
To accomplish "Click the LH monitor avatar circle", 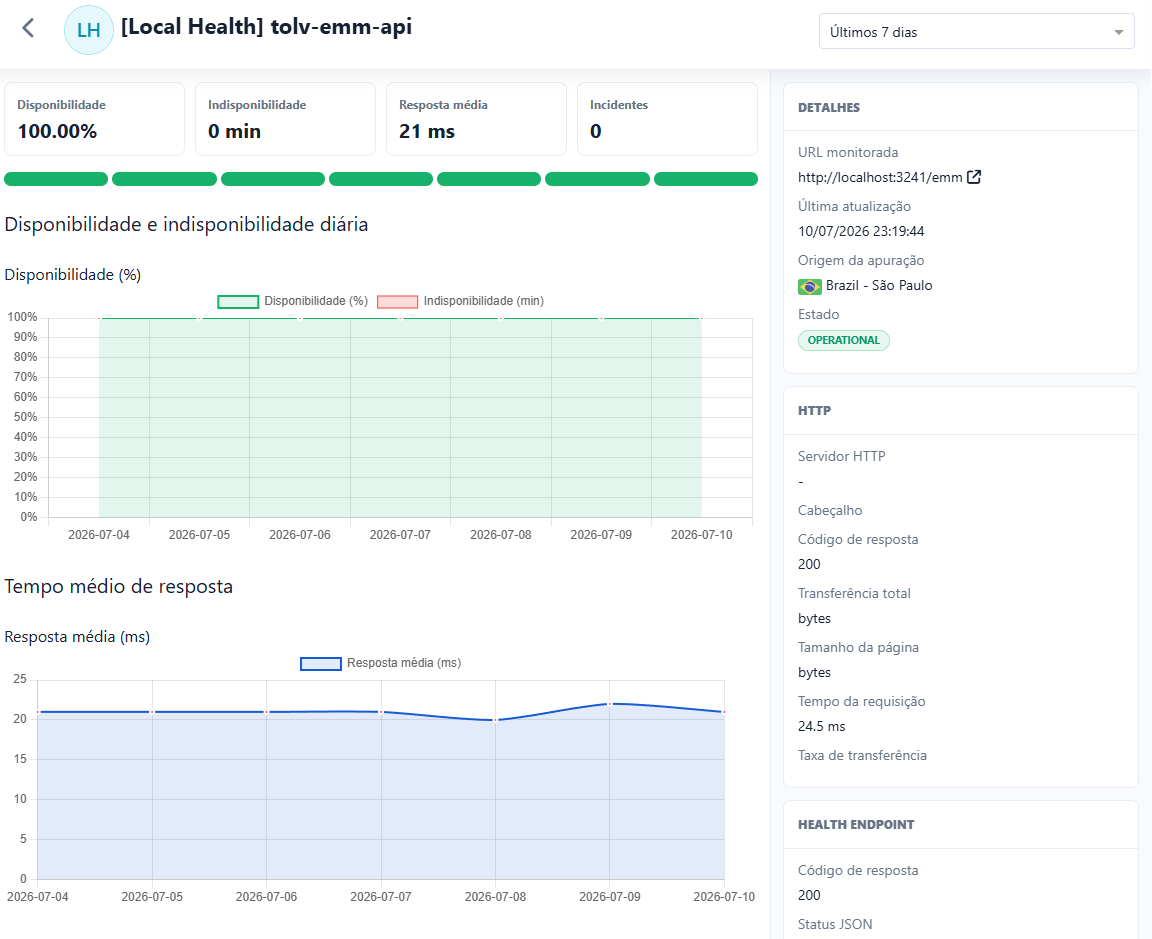I will [x=89, y=30].
